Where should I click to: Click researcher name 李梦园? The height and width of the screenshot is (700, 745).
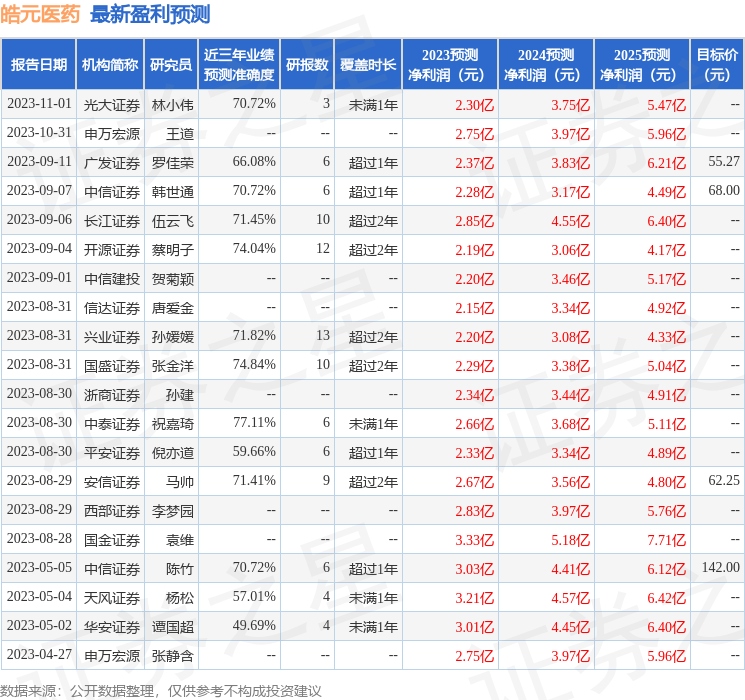tap(172, 511)
